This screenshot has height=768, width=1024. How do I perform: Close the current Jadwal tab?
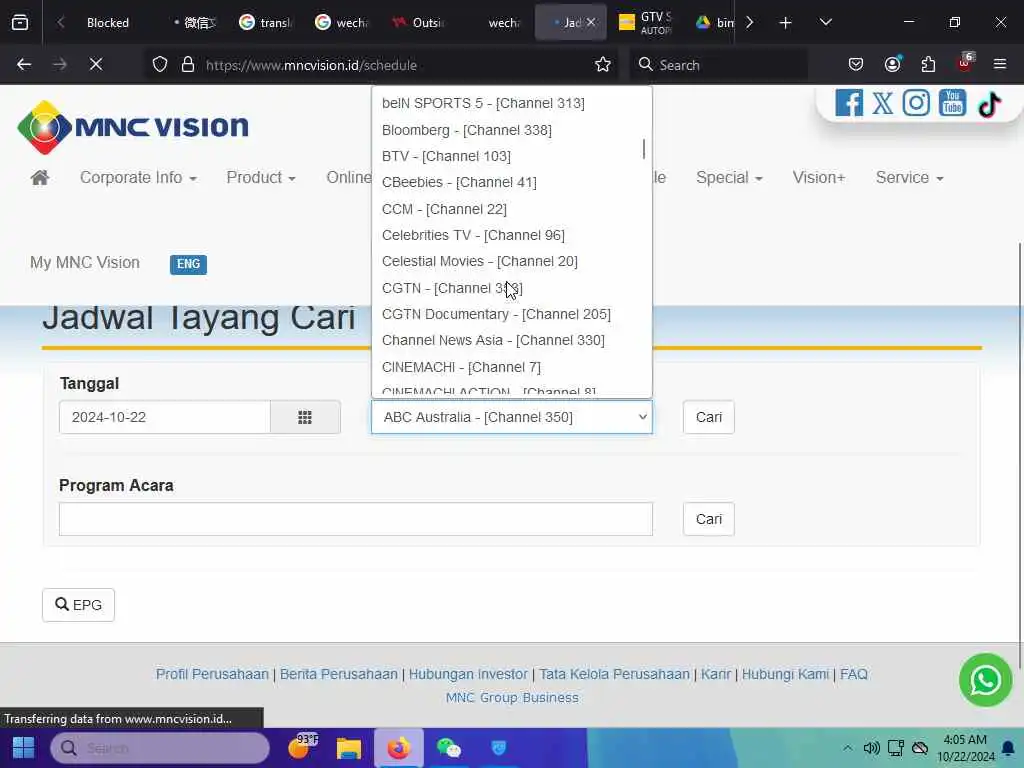[x=591, y=22]
